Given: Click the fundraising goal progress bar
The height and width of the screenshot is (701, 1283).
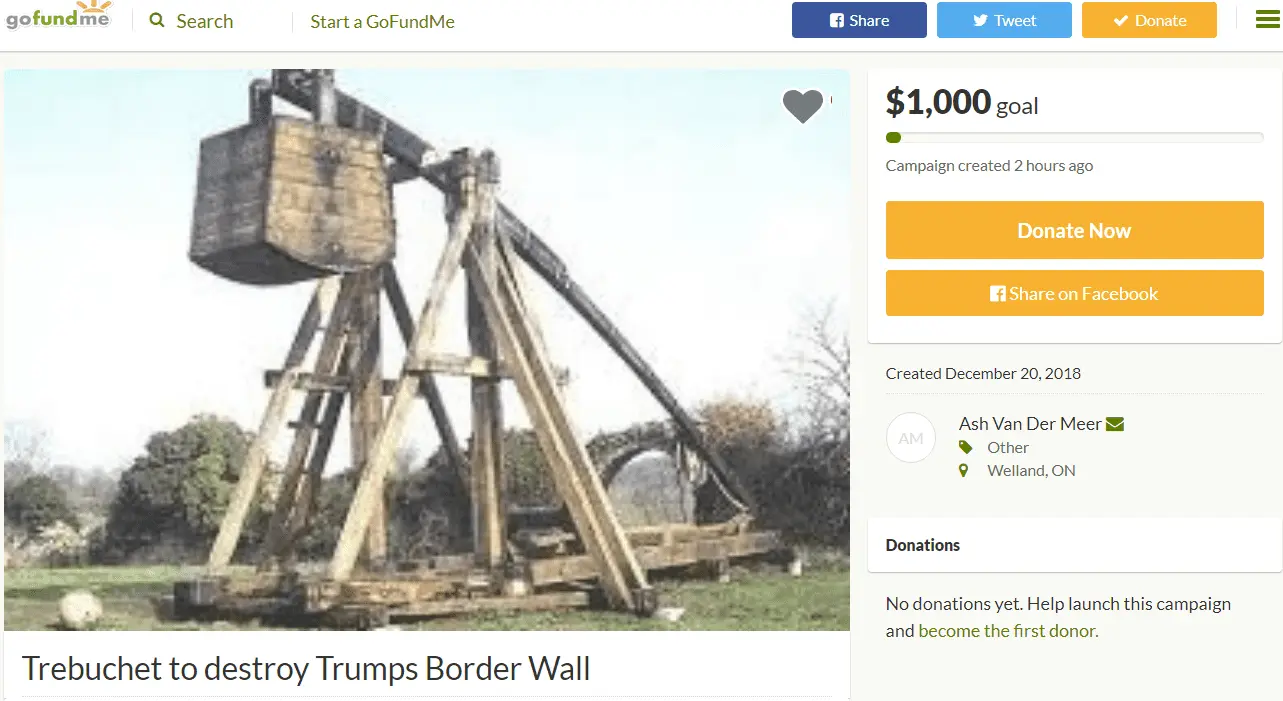Looking at the screenshot, I should (x=1074, y=138).
